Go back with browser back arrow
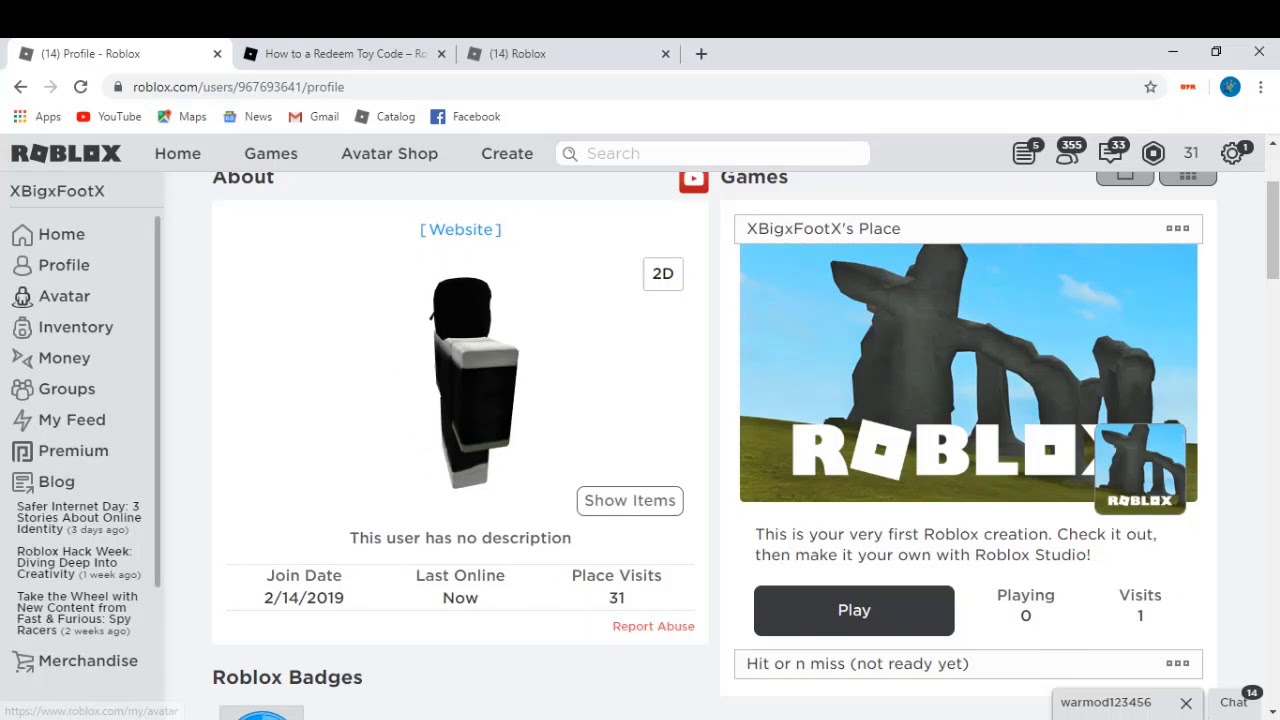This screenshot has width=1280, height=720. click(20, 87)
